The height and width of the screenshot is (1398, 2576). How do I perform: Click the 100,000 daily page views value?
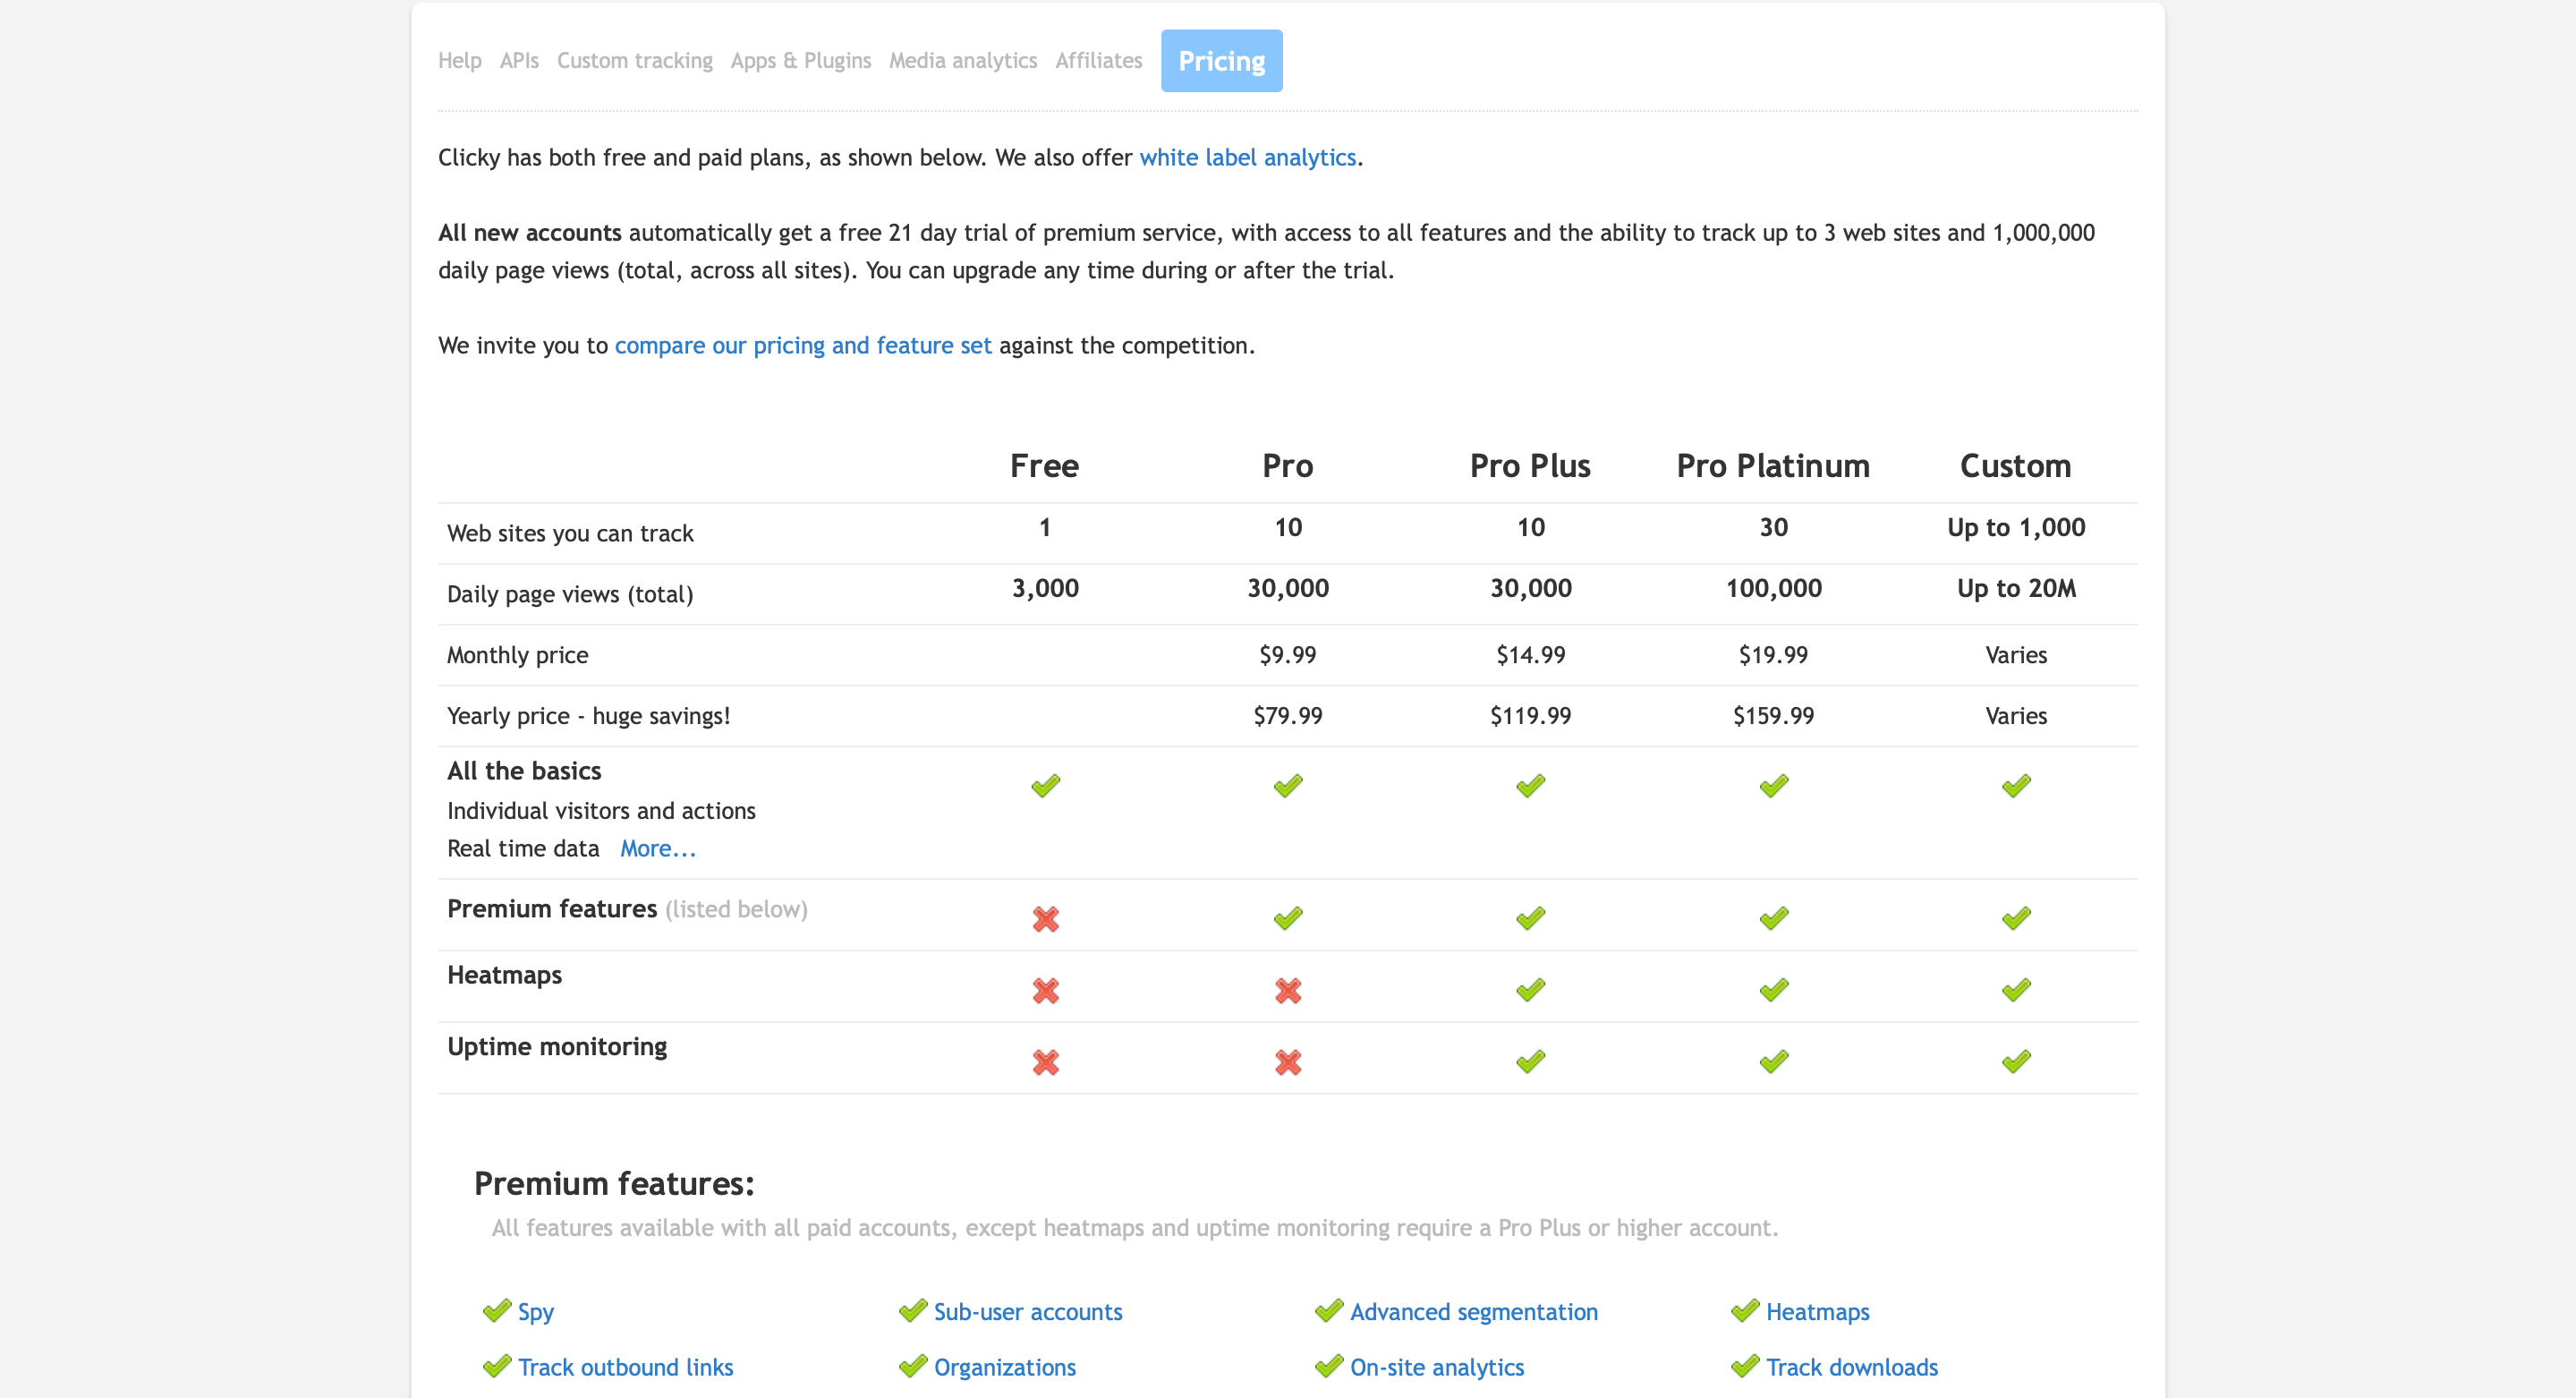[1773, 589]
